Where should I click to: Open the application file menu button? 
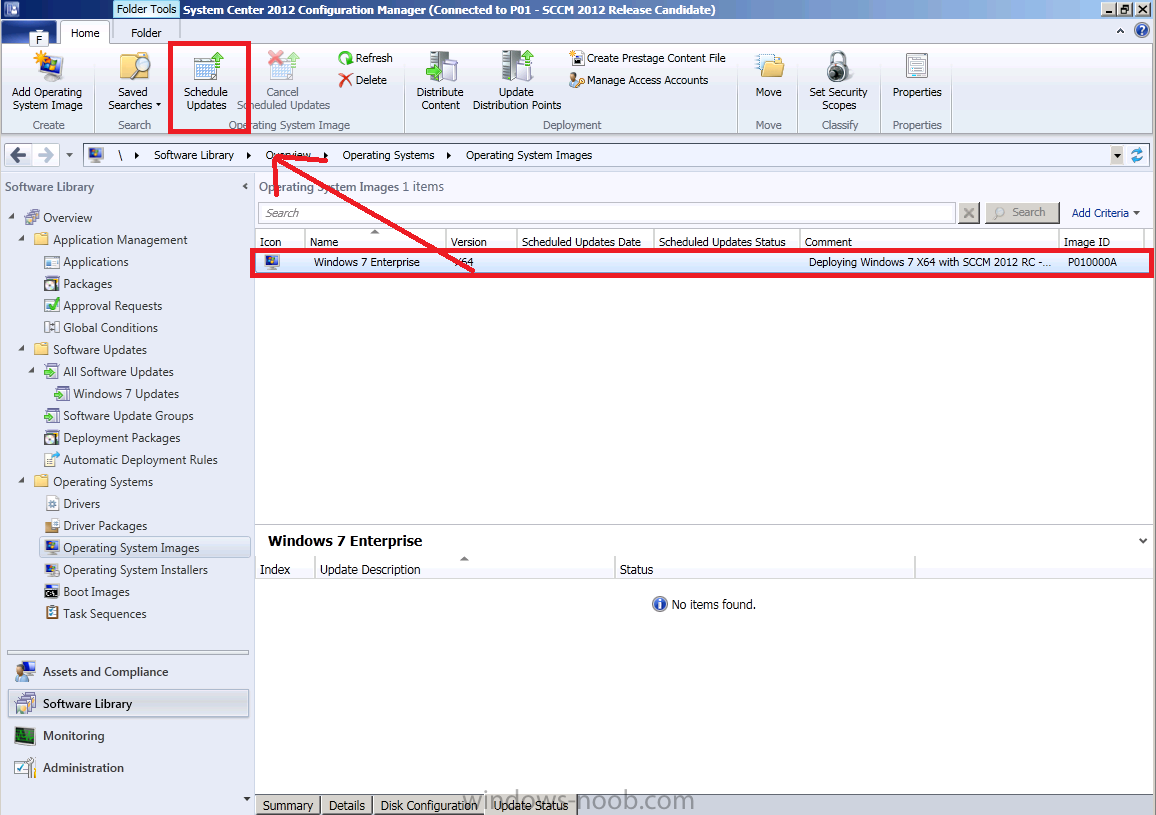27,33
